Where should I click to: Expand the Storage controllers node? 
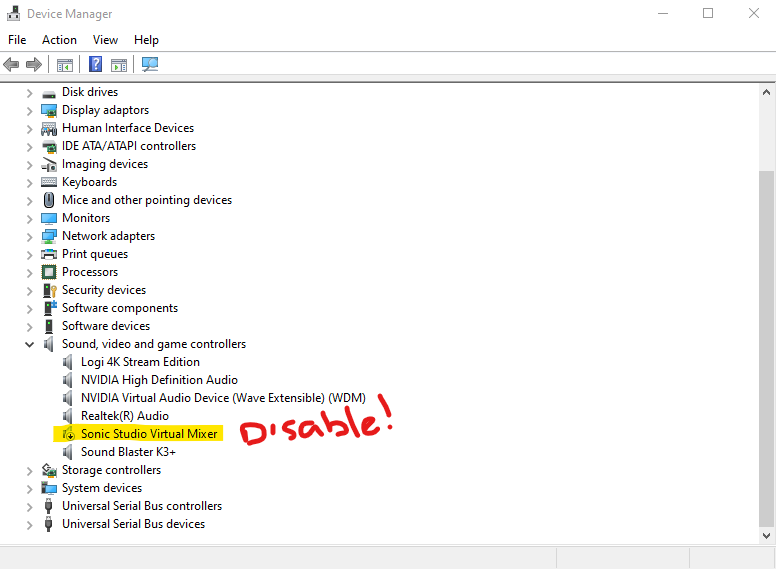[x=30, y=471]
